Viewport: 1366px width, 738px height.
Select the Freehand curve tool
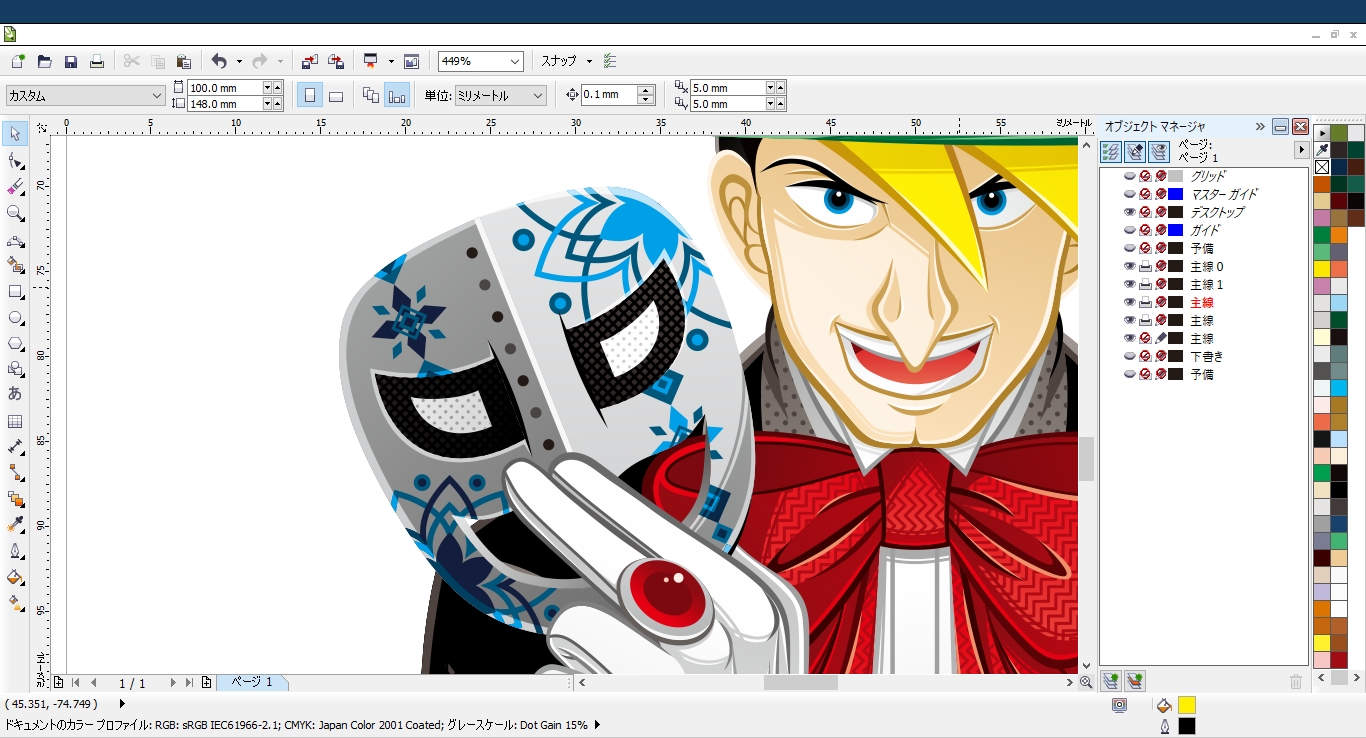[15, 240]
